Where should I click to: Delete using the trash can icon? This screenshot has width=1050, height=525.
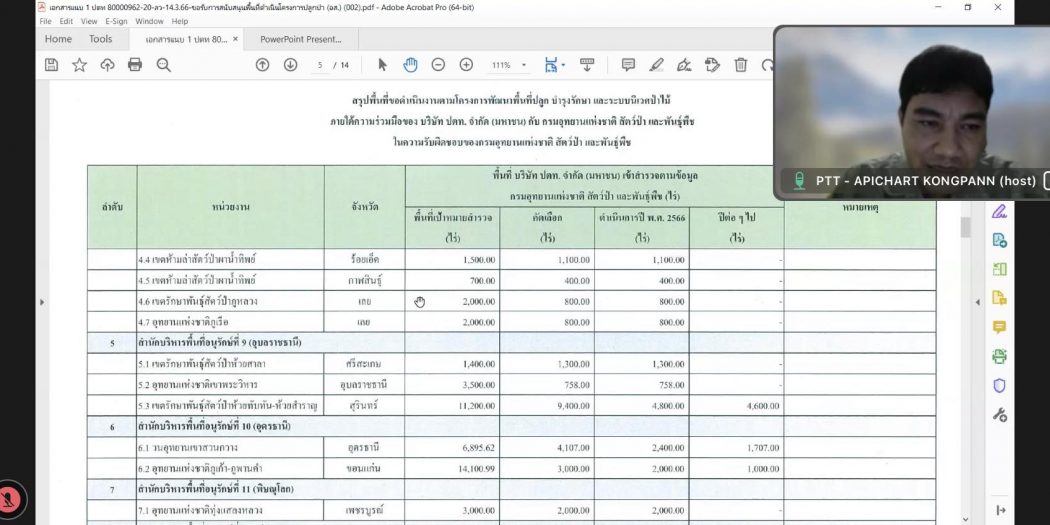coord(741,65)
